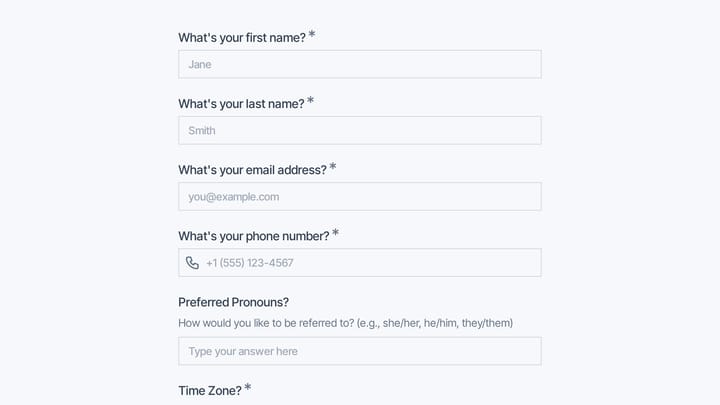The height and width of the screenshot is (405, 720).
Task: Click the "Time Zone?" question label
Action: [x=210, y=391]
